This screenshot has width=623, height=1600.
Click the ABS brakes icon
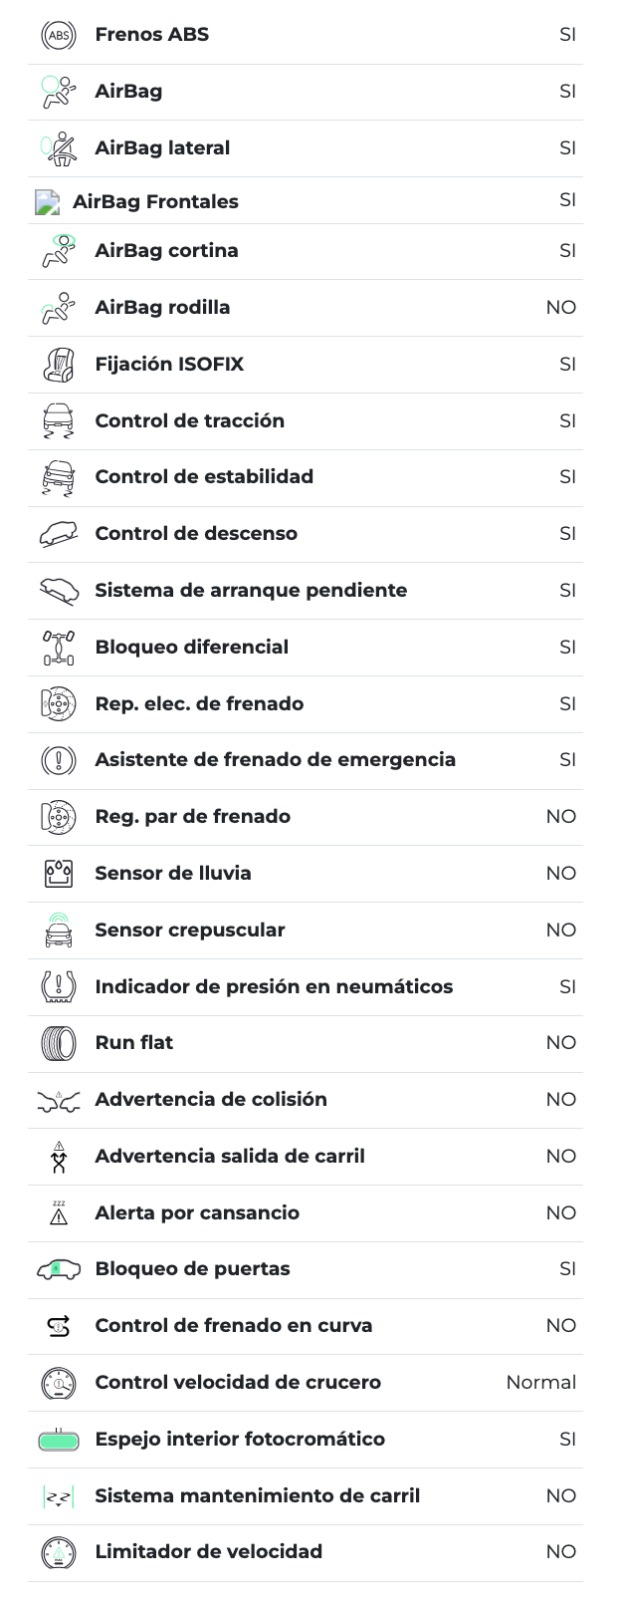point(58,35)
